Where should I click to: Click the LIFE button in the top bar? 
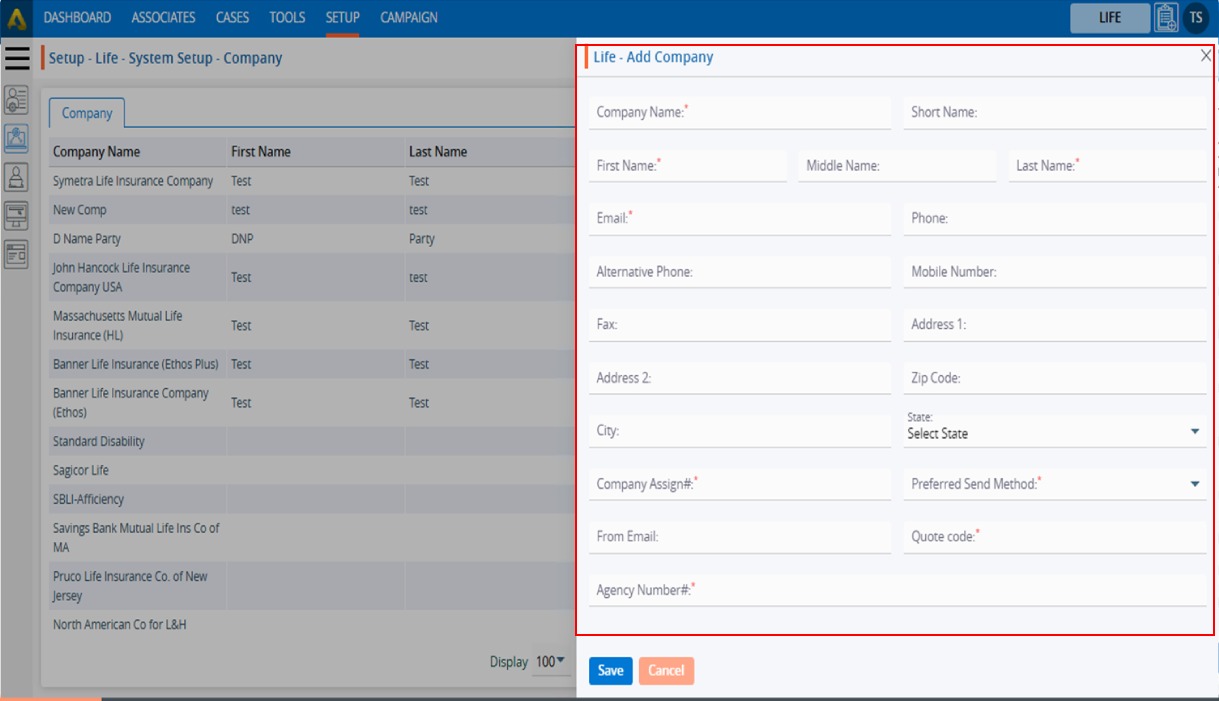1109,18
